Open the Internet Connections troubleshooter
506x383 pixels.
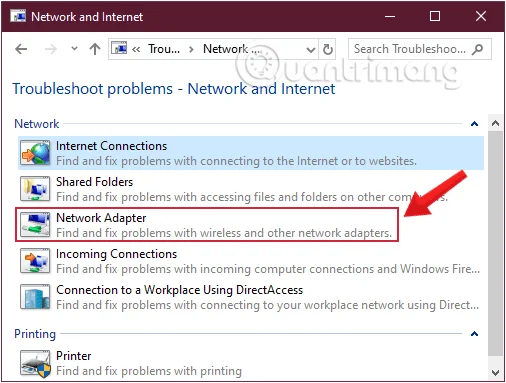[251, 153]
